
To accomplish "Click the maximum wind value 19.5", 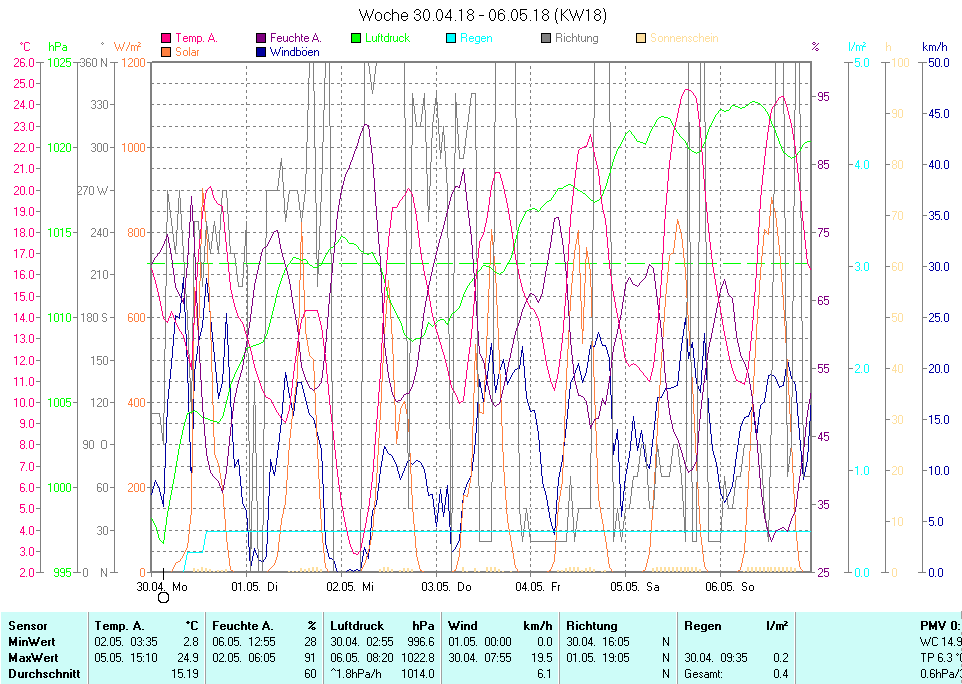I will click(x=542, y=658).
